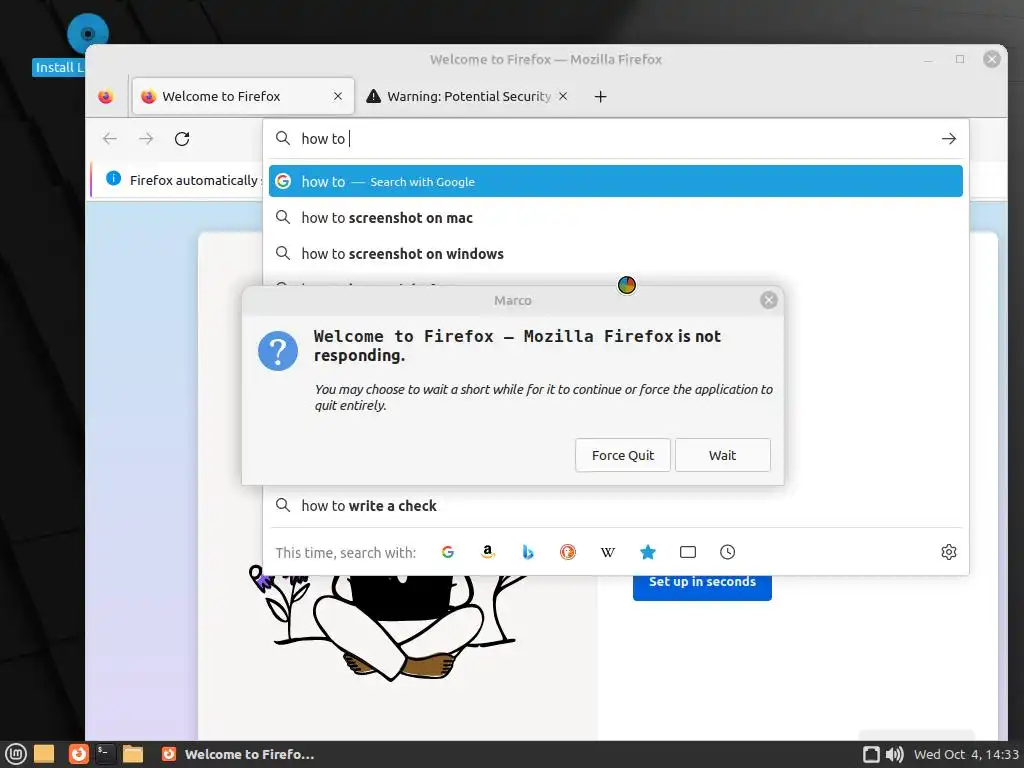Open a new tab with plus button
Image resolution: width=1024 pixels, height=768 pixels.
tap(600, 97)
